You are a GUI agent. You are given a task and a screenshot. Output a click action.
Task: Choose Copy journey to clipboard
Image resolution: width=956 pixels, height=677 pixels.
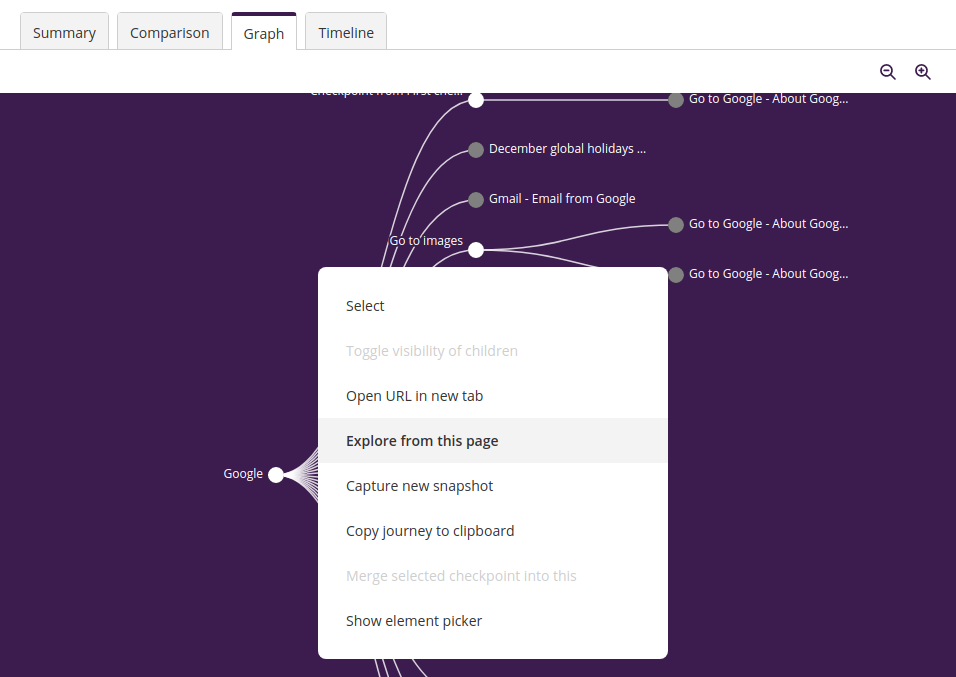point(493,531)
